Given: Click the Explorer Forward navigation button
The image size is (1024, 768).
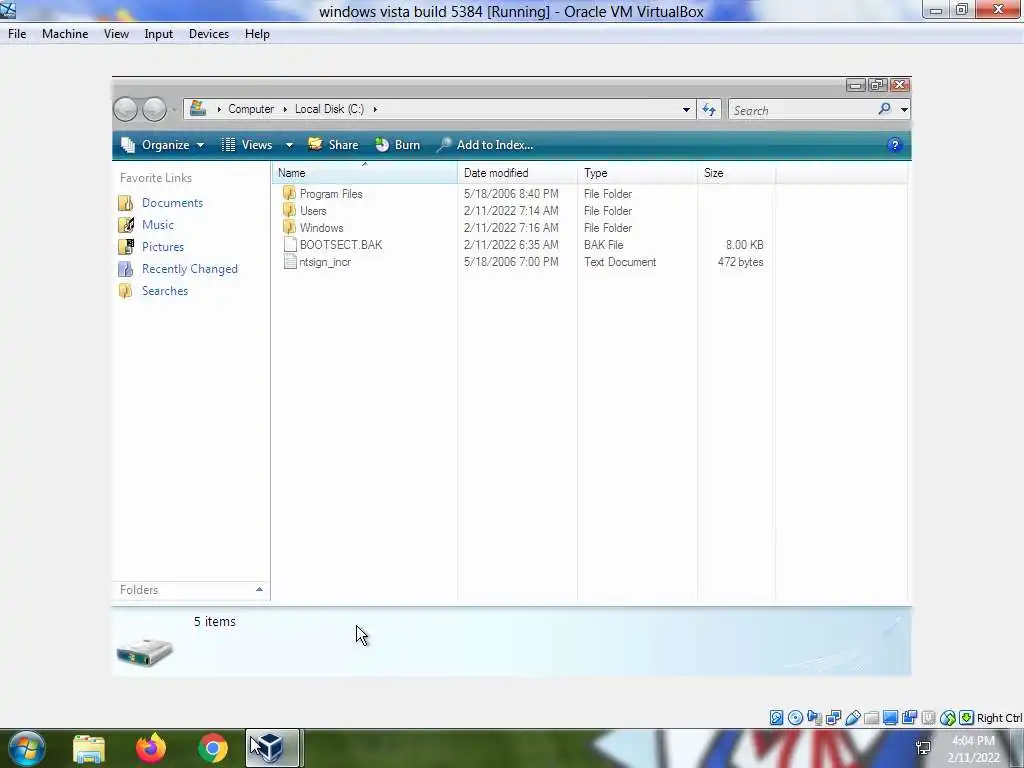Looking at the screenshot, I should (154, 109).
